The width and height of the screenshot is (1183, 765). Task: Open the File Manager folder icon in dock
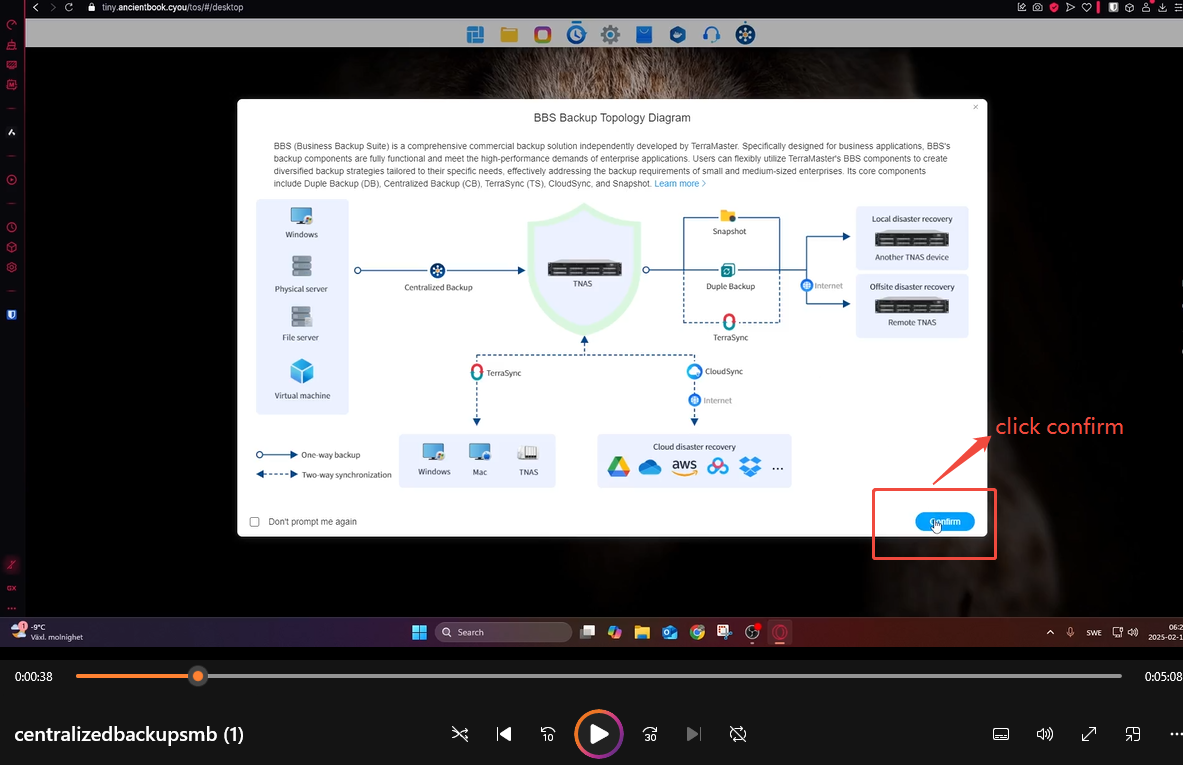click(509, 35)
